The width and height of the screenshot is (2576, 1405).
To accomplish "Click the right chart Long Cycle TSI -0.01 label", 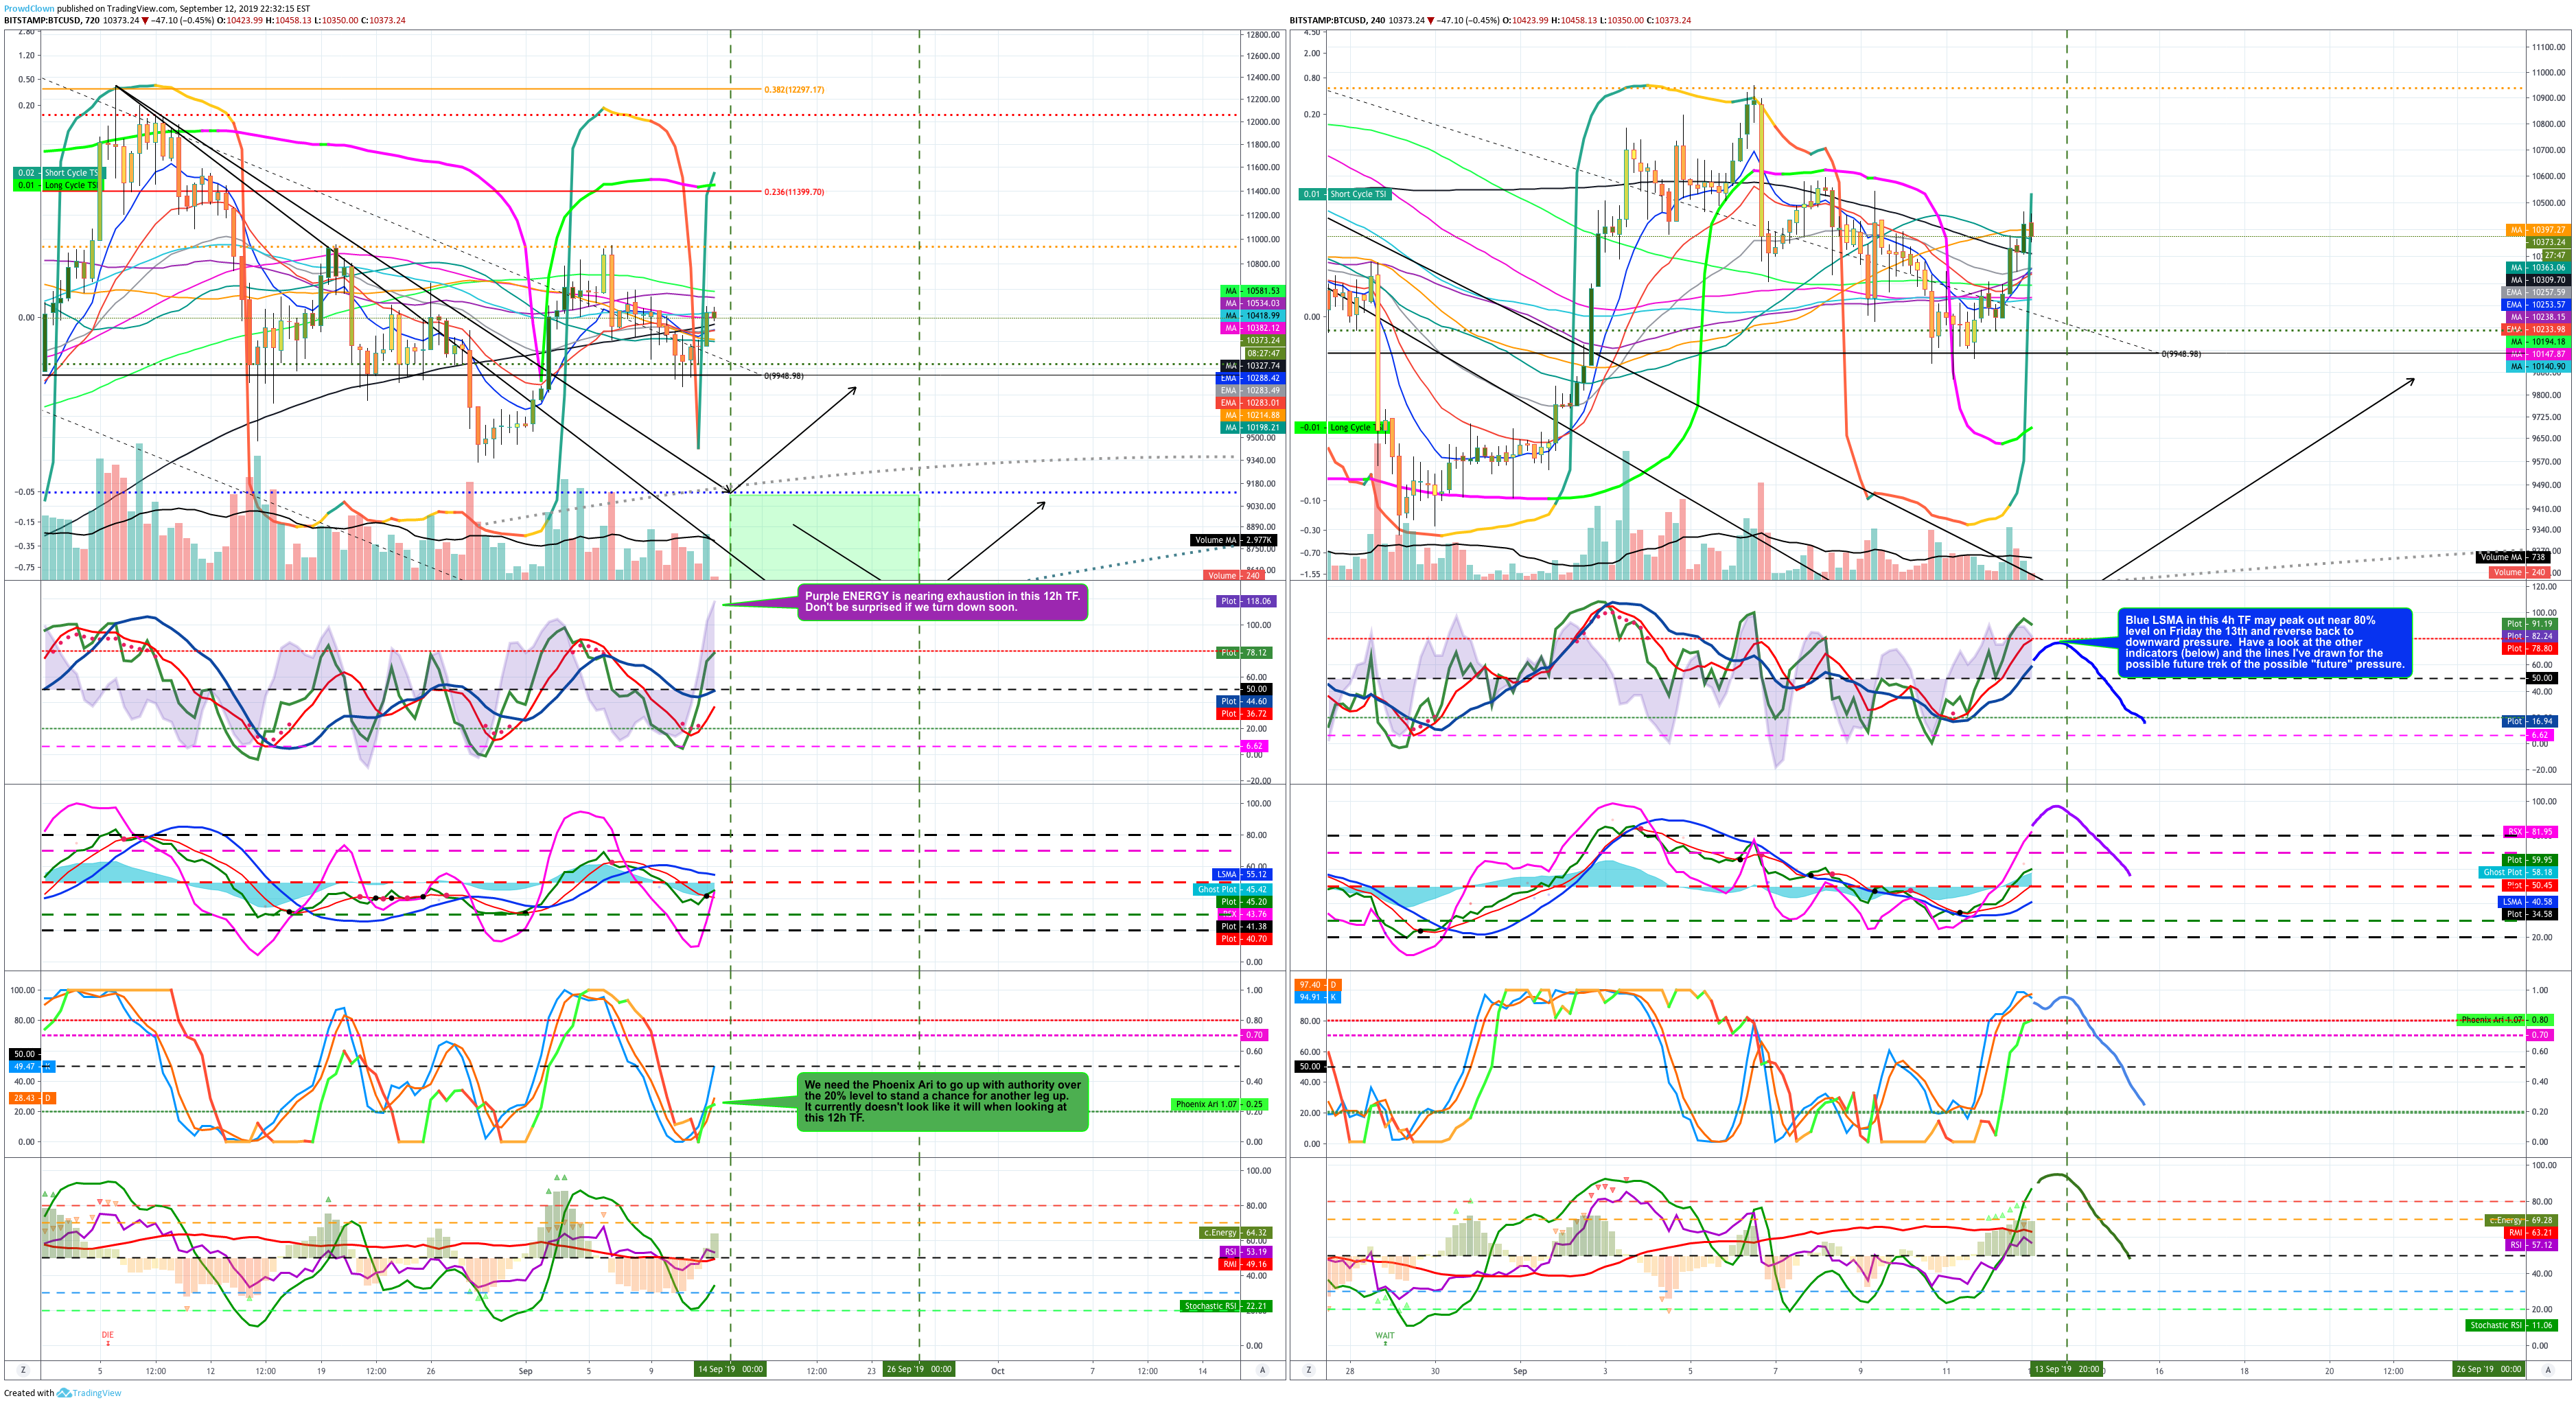I will pos(1342,428).
